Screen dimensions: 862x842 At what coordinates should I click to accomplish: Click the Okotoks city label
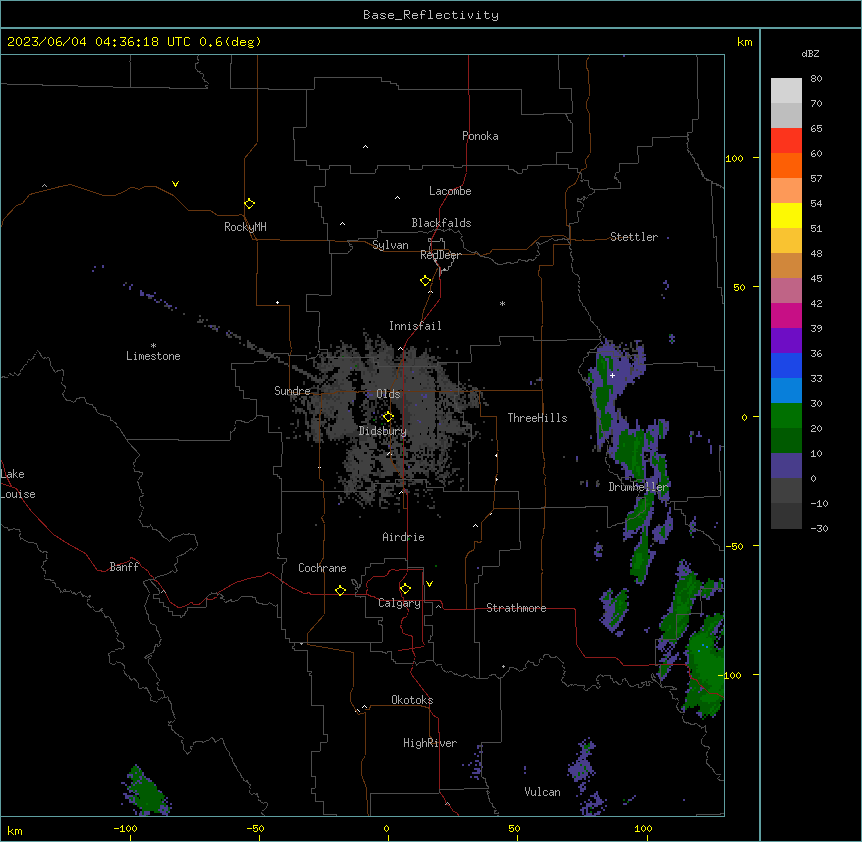click(x=412, y=700)
